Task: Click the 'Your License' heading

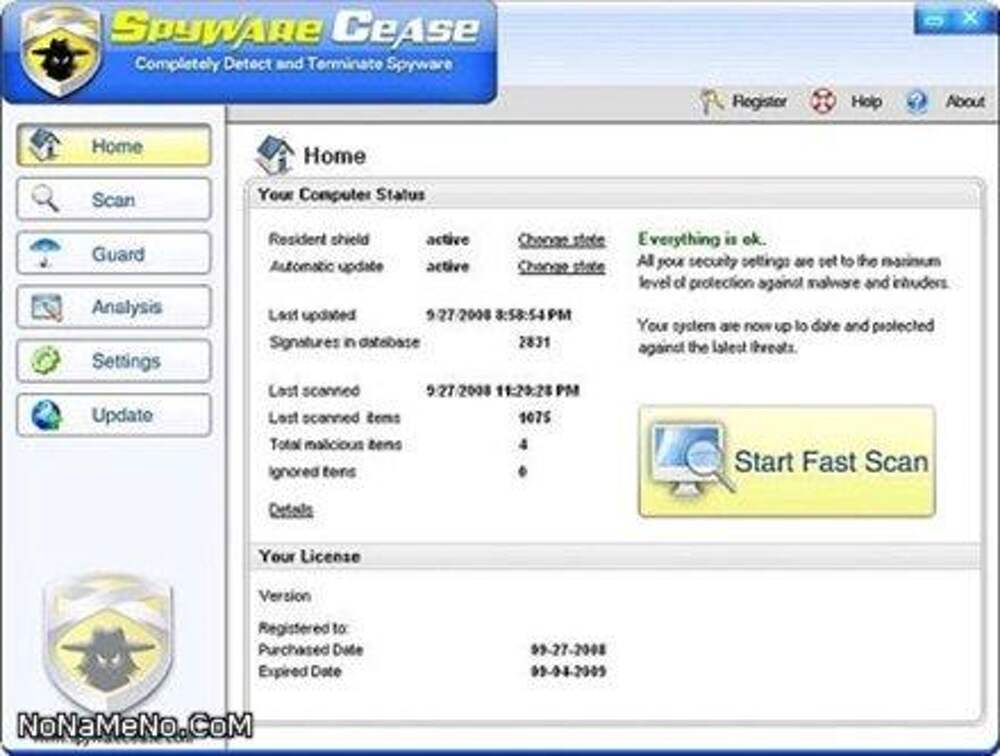Action: tap(309, 557)
